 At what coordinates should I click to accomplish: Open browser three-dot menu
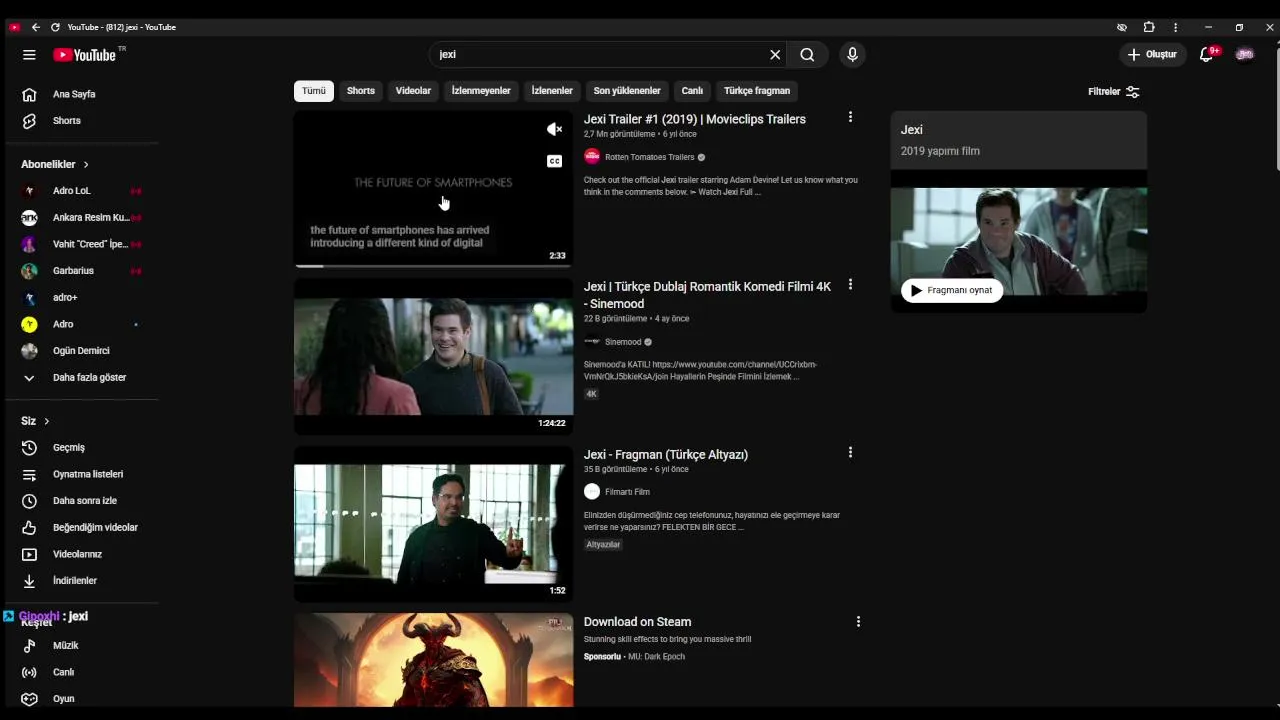[x=1175, y=27]
